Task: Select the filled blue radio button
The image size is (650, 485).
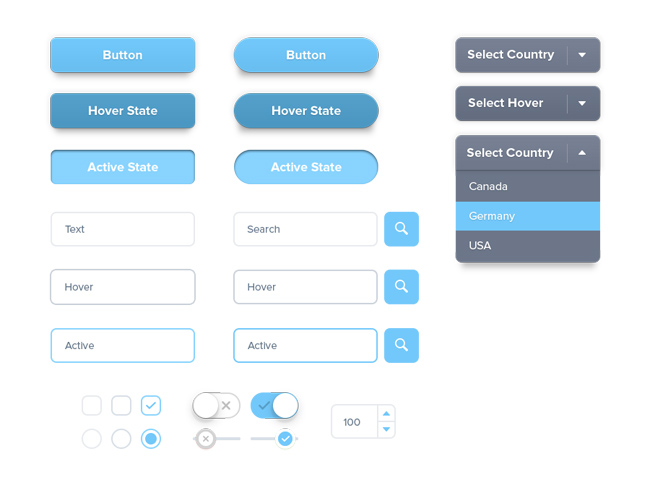Action: pyautogui.click(x=151, y=439)
